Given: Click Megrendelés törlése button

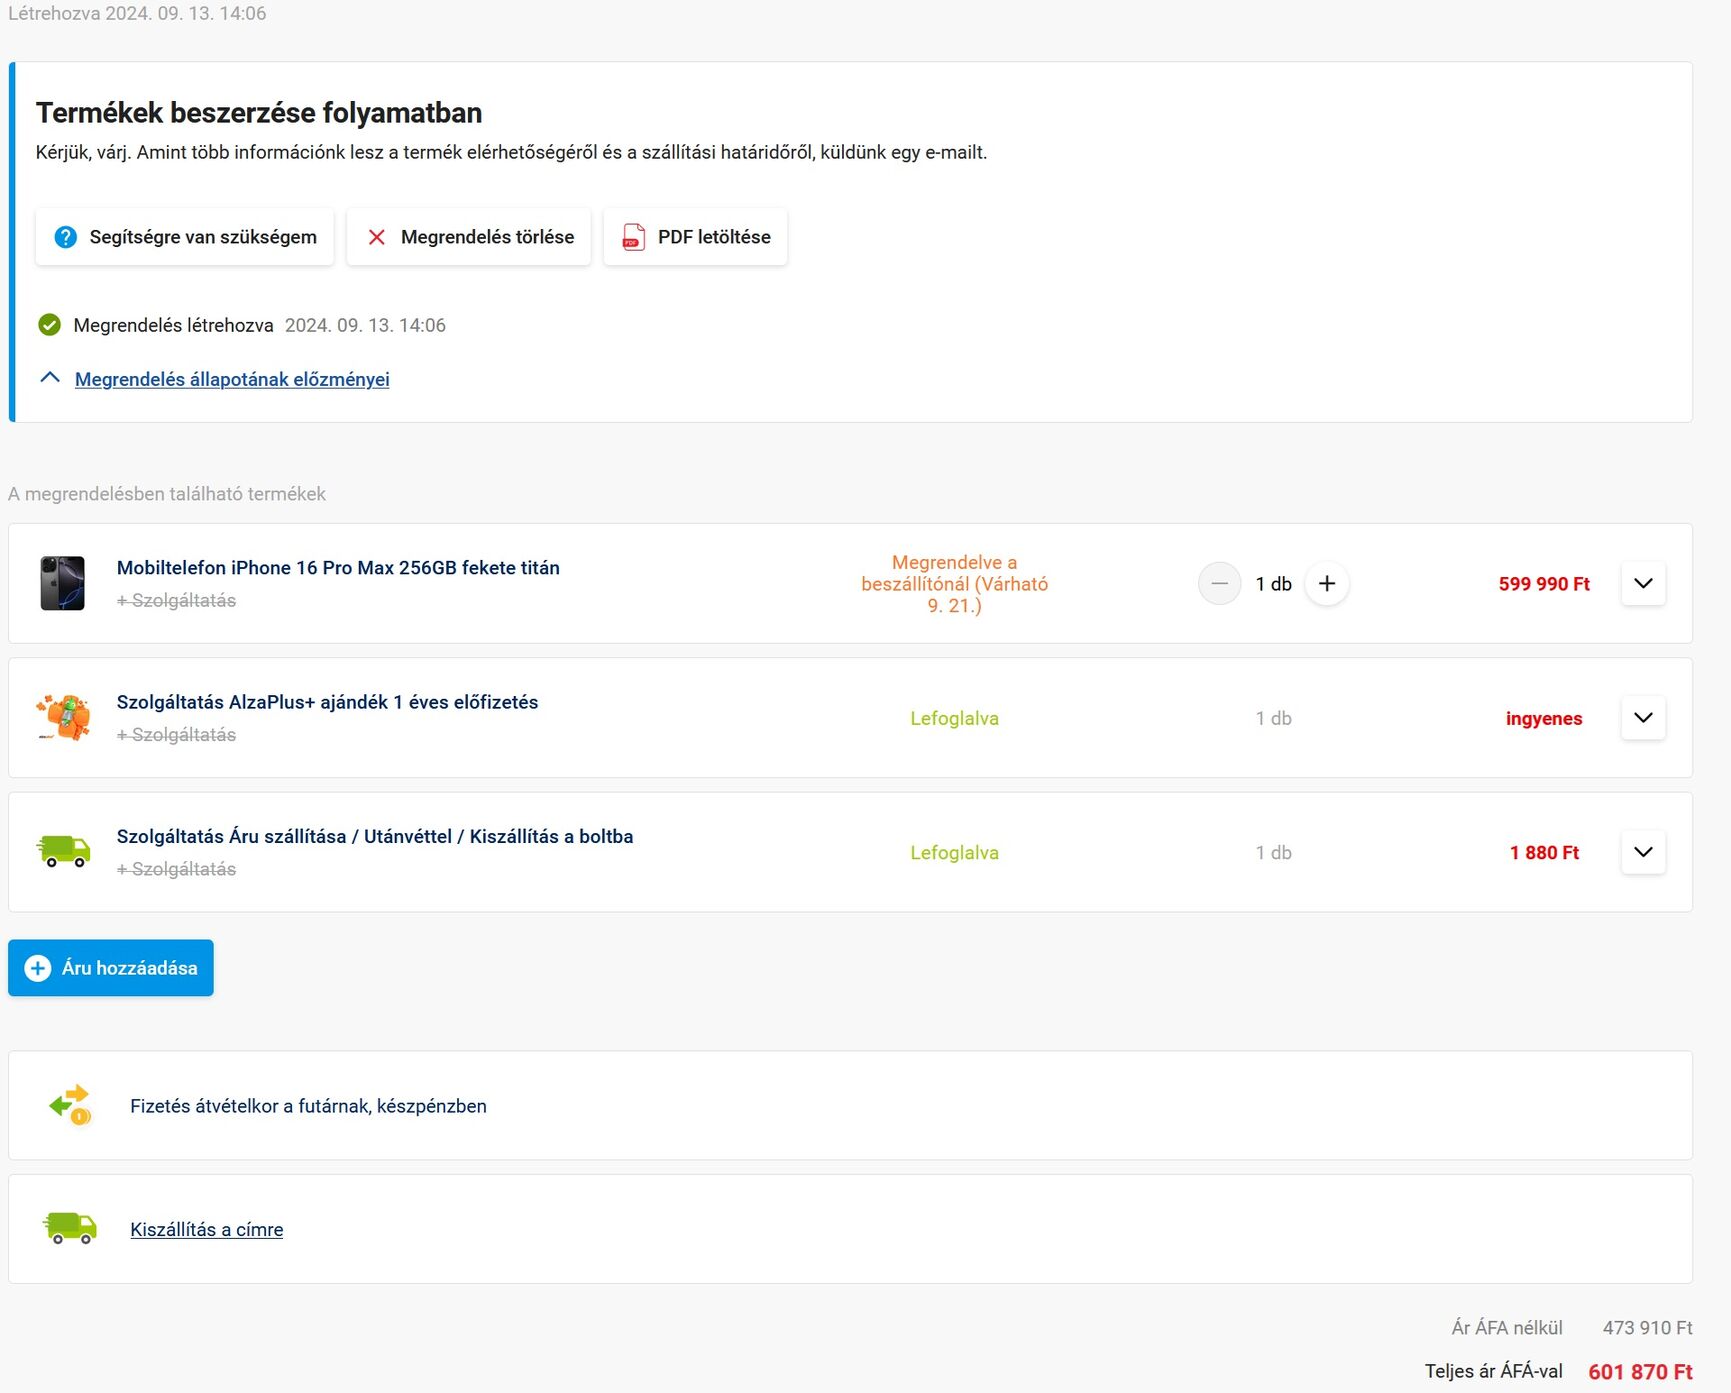Looking at the screenshot, I should click(x=469, y=237).
